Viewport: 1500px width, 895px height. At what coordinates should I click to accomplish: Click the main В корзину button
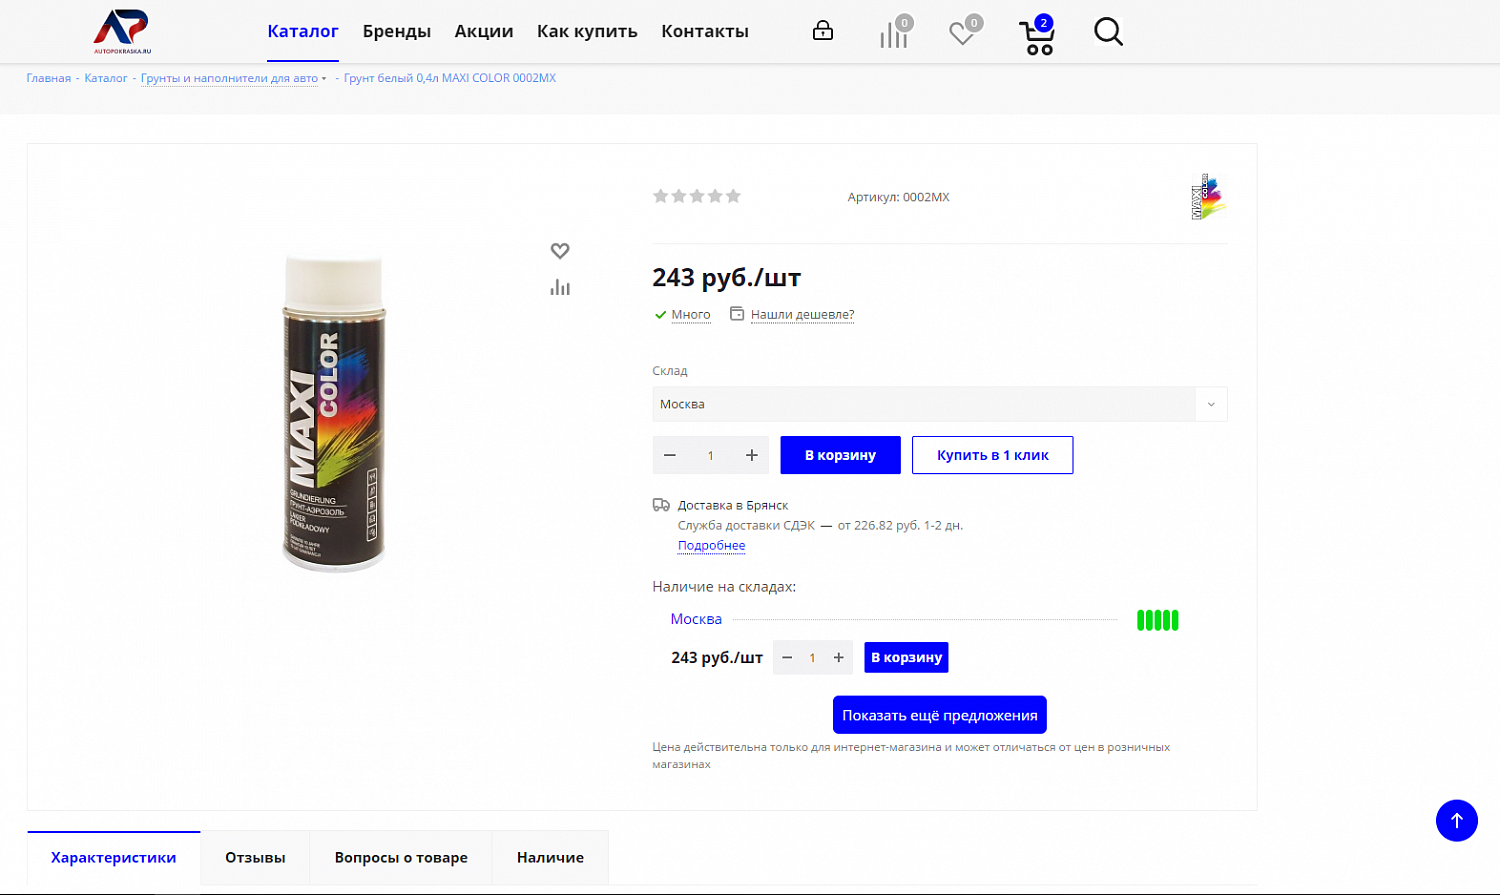point(840,455)
